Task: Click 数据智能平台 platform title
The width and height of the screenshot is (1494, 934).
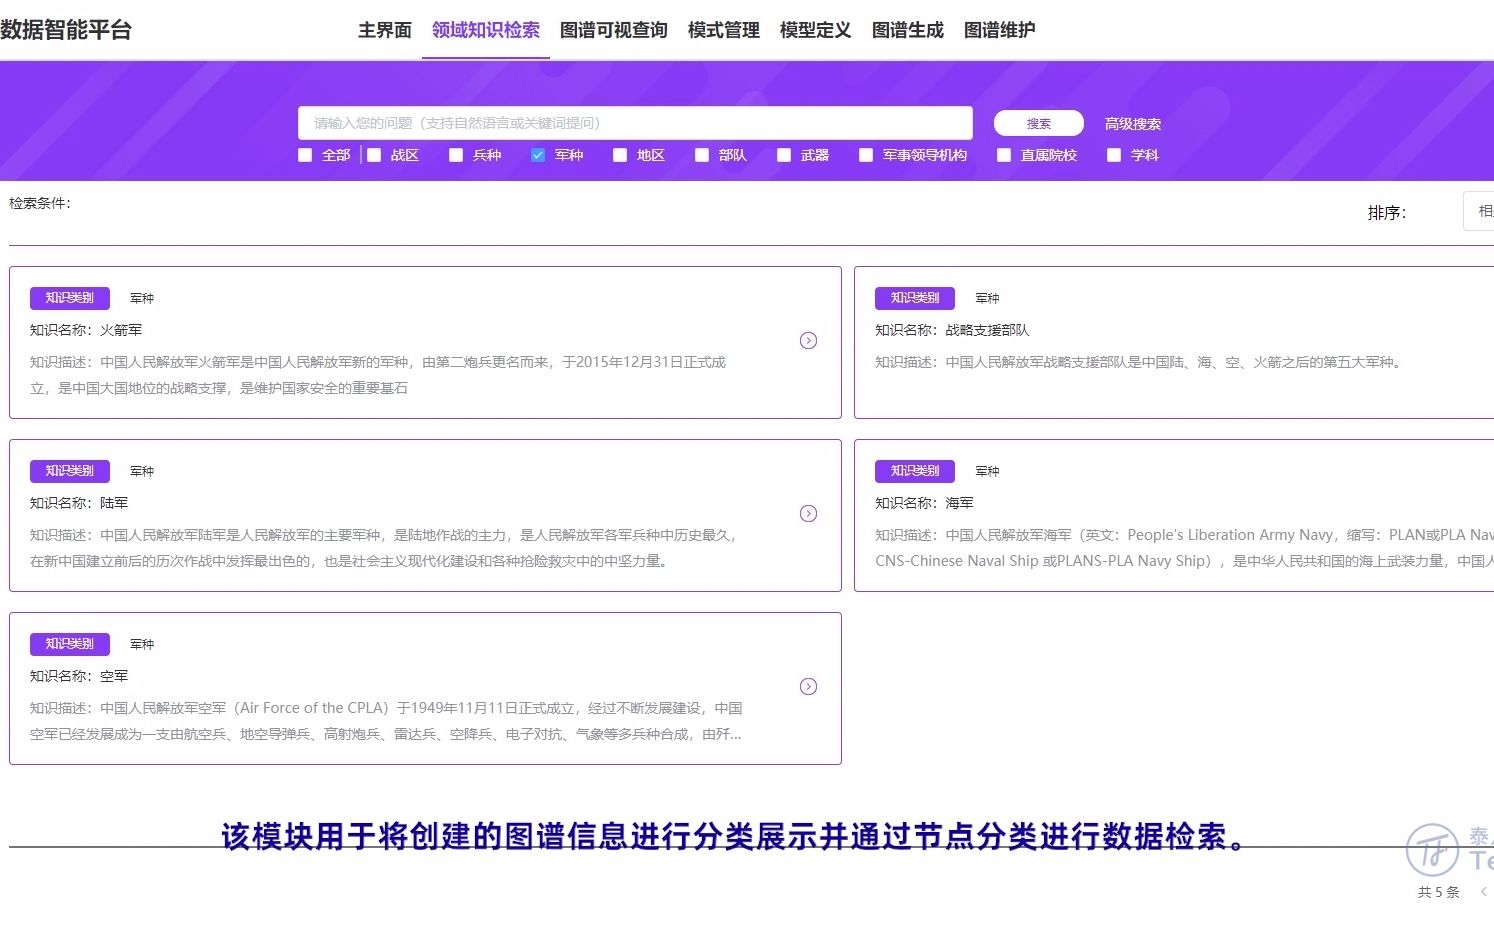Action: pyautogui.click(x=66, y=30)
